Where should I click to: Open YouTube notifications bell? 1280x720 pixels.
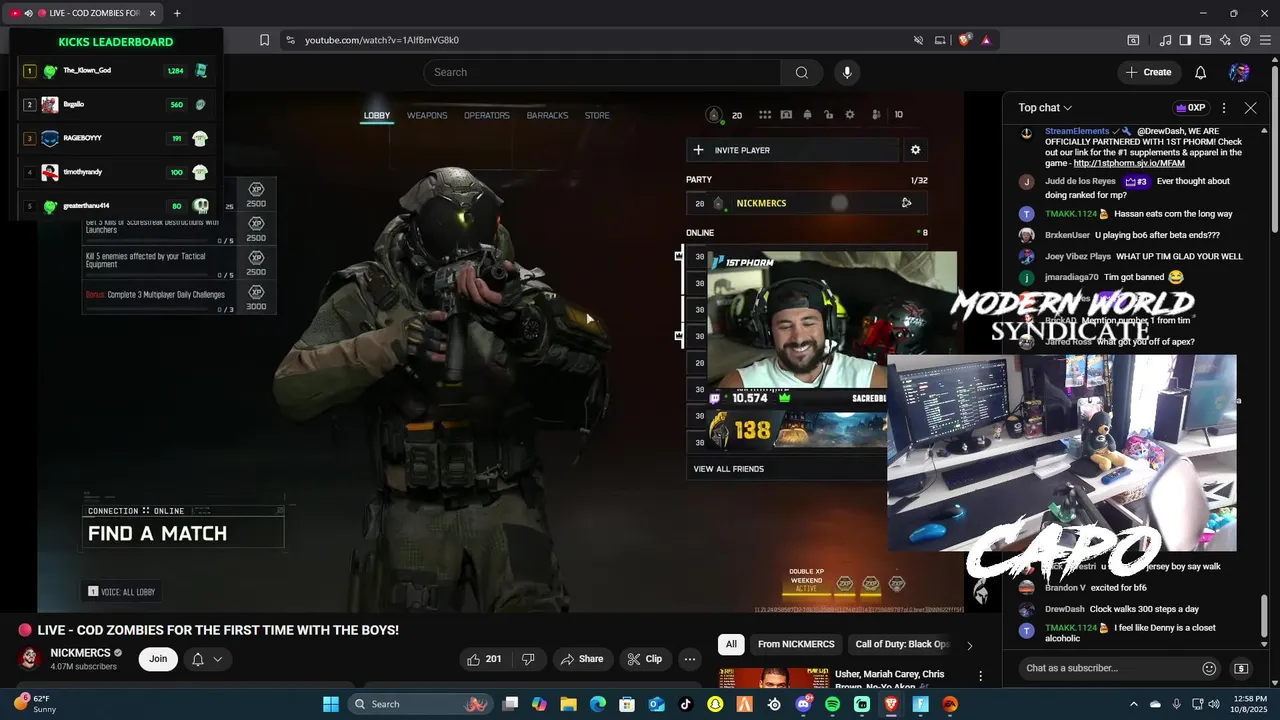(x=1200, y=72)
